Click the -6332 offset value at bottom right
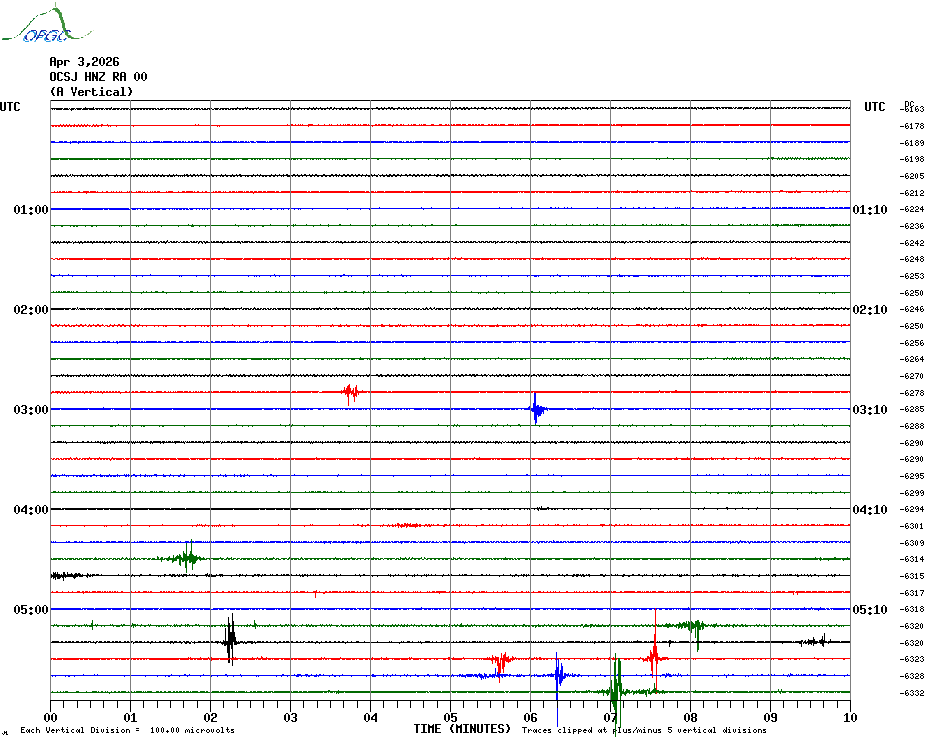Viewport: 930px width, 744px height. click(x=913, y=693)
